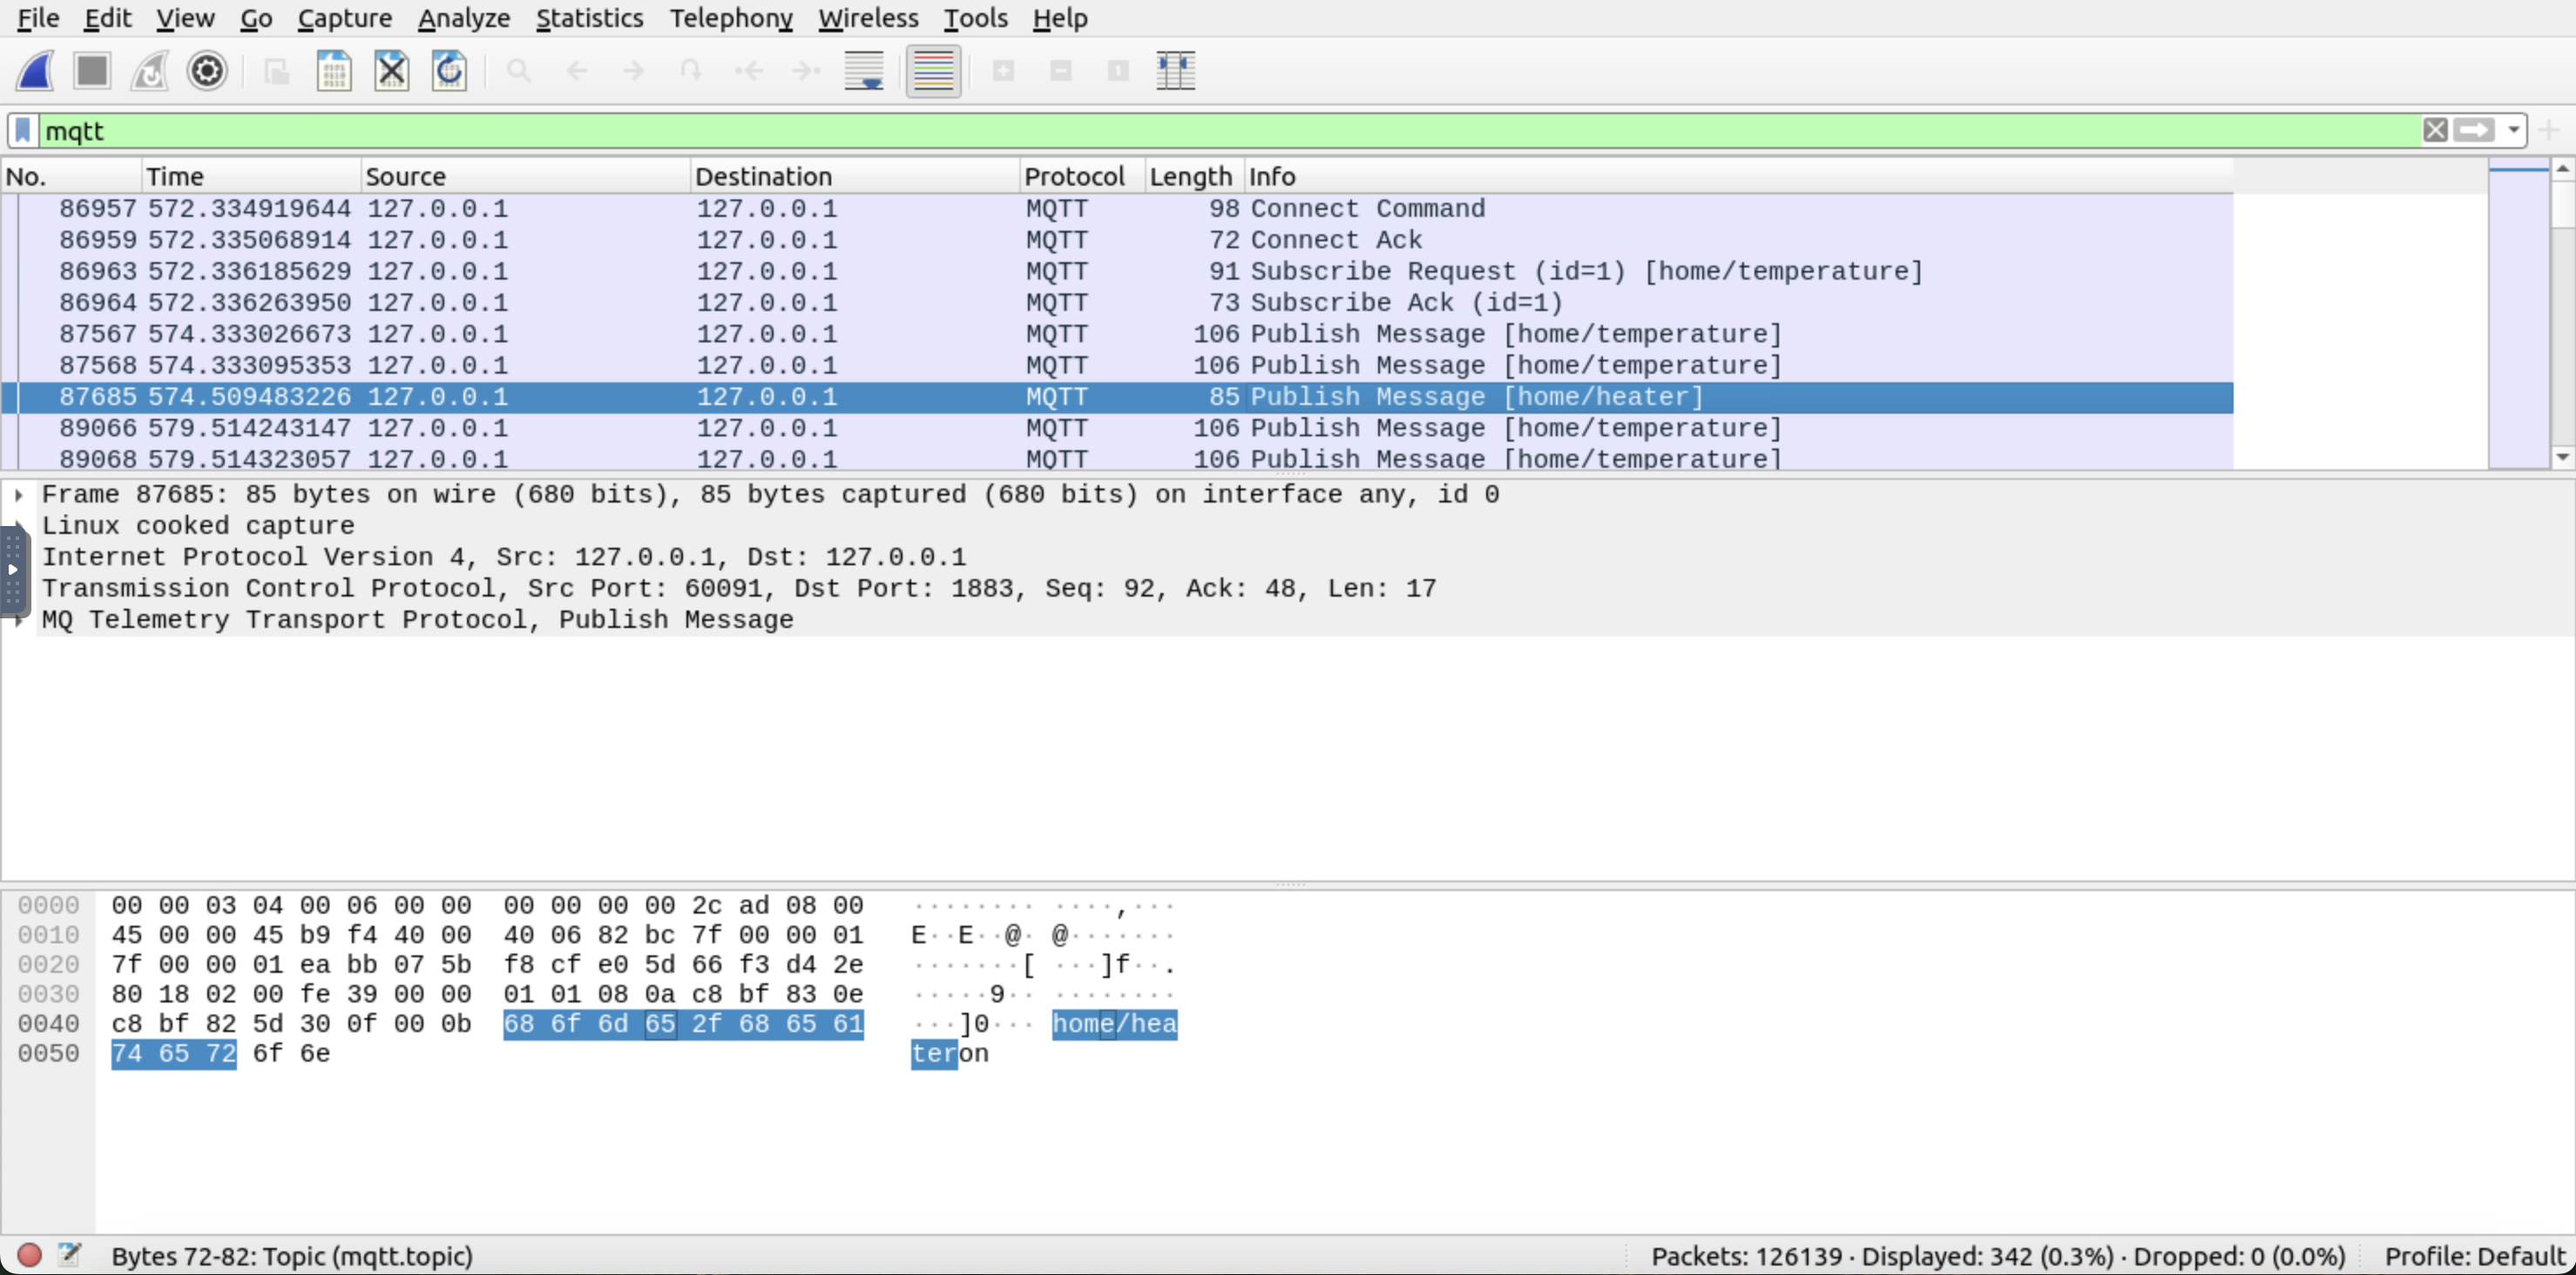Image resolution: width=2576 pixels, height=1275 pixels.
Task: Zoom out main window text
Action: coord(1061,71)
